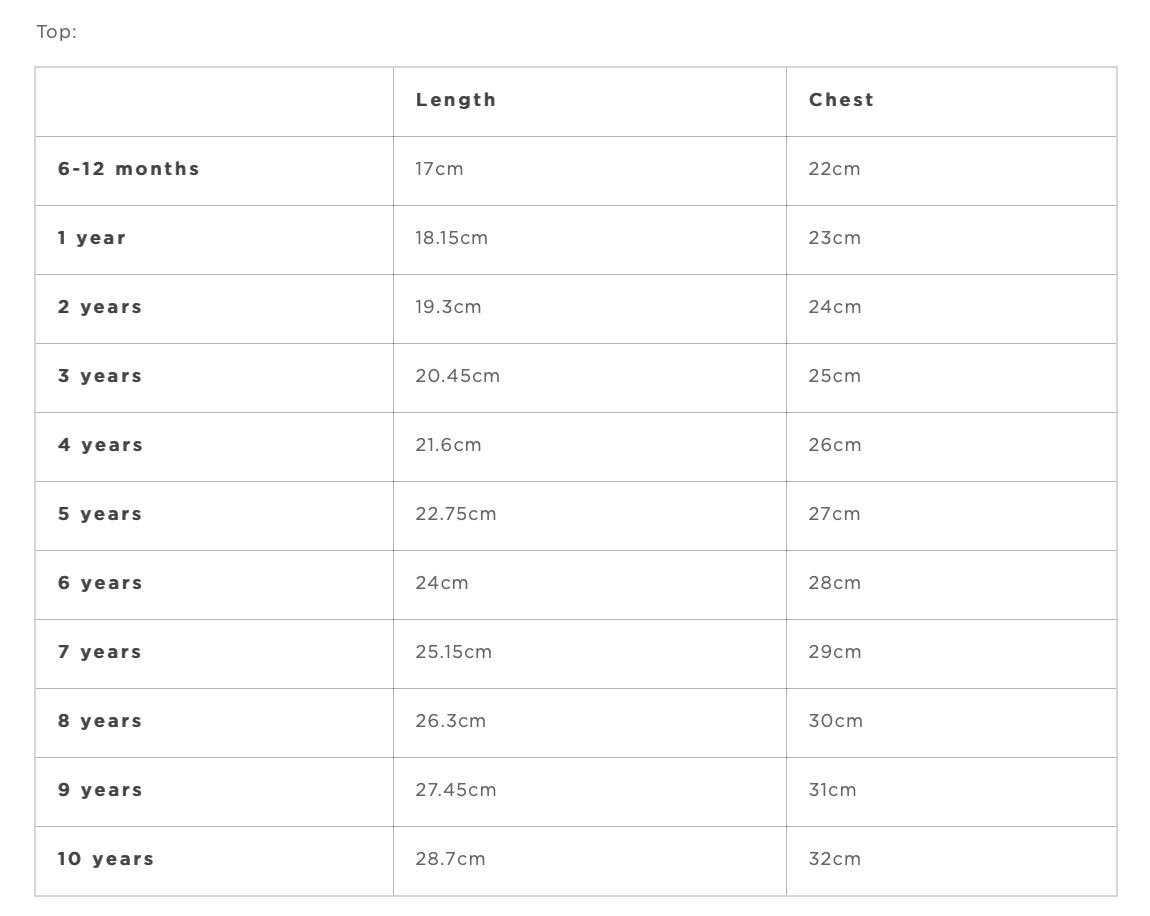Click the Chest column header
Screen dimensions: 1150x916
[841, 100]
